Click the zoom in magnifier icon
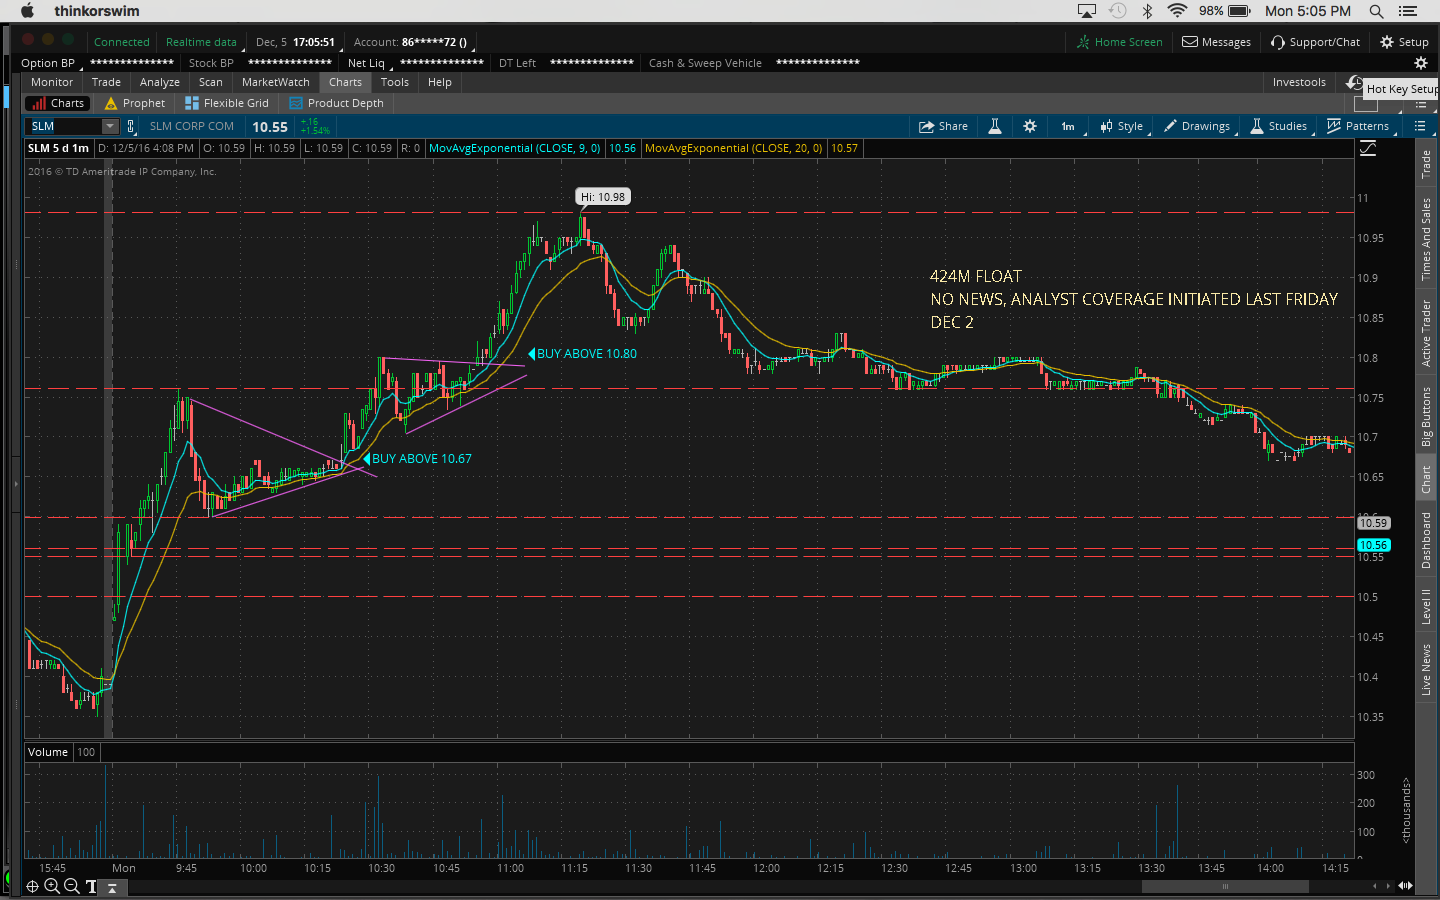The width and height of the screenshot is (1440, 900). pyautogui.click(x=52, y=886)
